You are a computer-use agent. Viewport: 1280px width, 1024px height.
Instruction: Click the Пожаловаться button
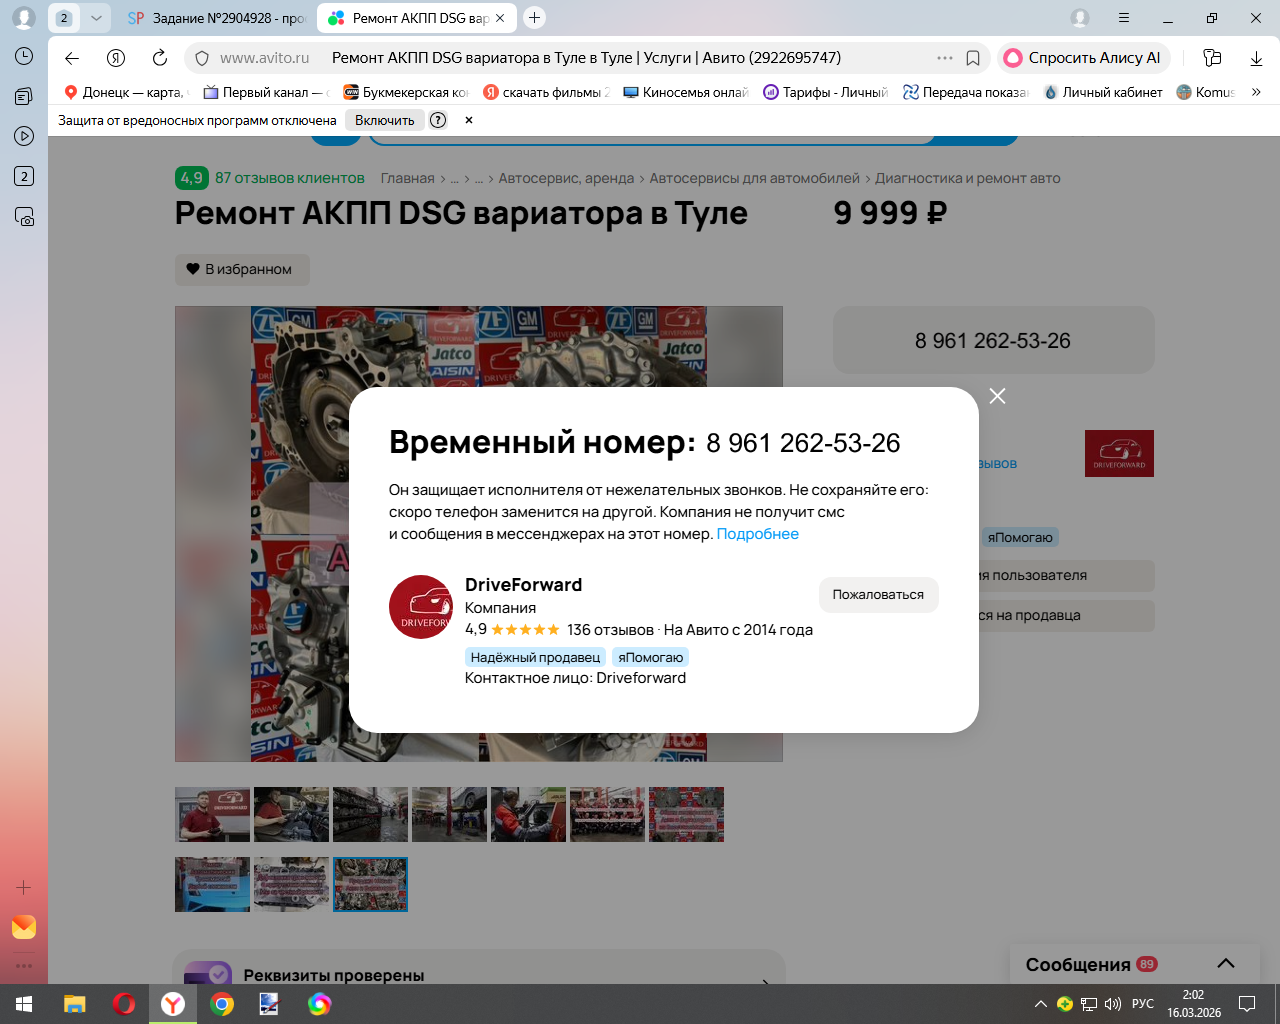878,595
